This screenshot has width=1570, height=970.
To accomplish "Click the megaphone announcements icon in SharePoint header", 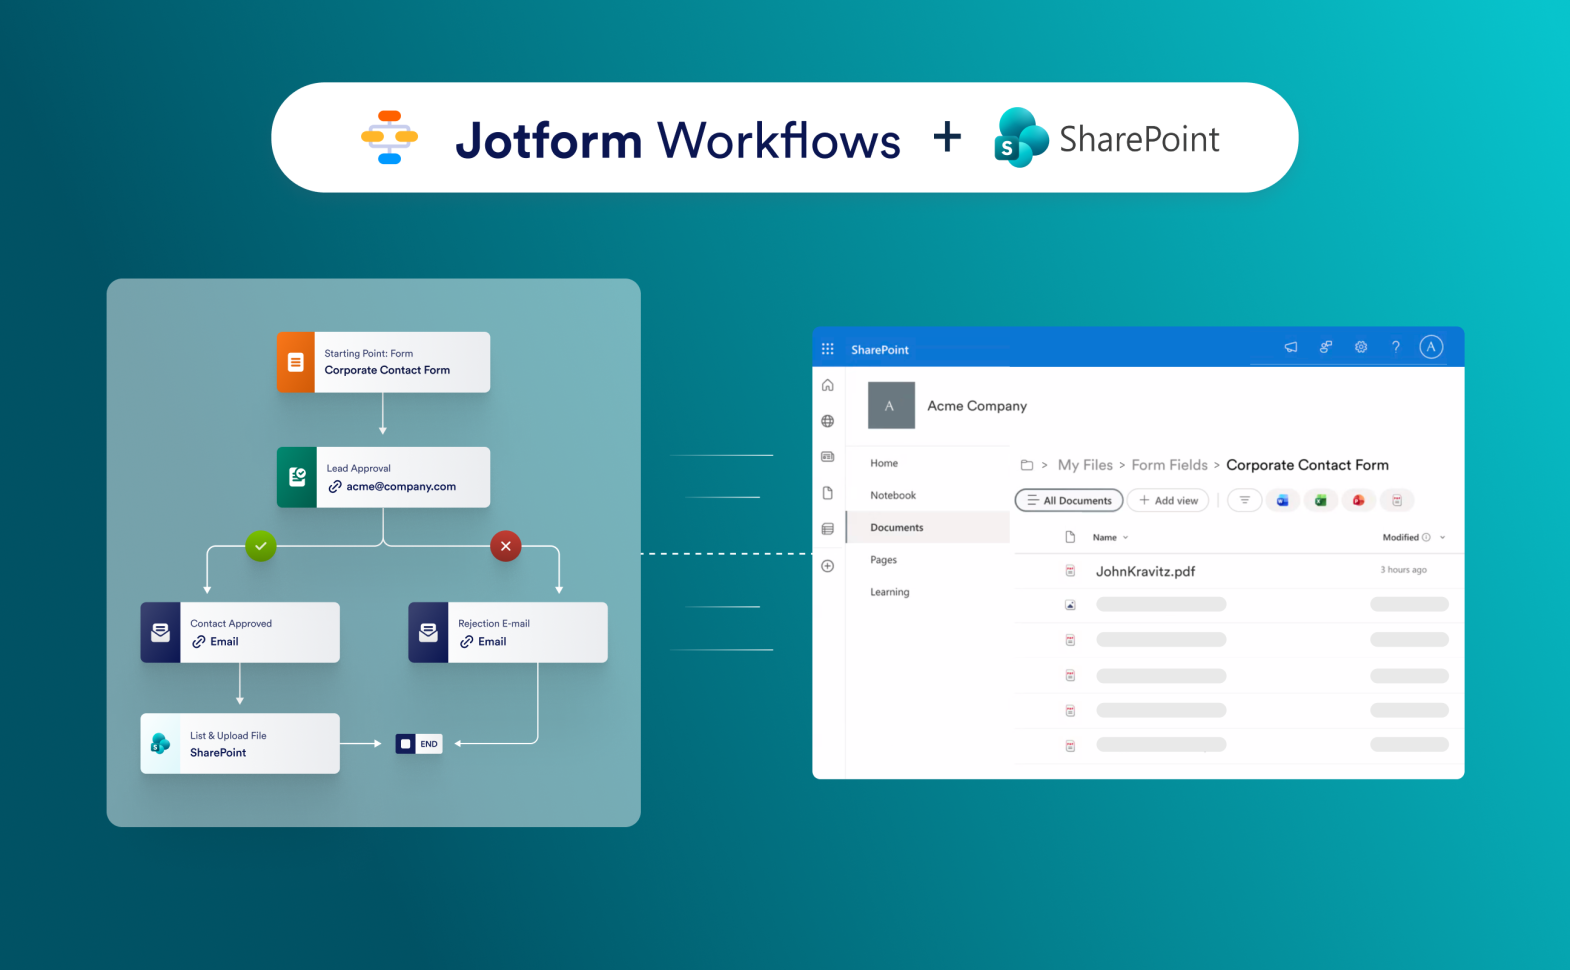I will point(1291,347).
